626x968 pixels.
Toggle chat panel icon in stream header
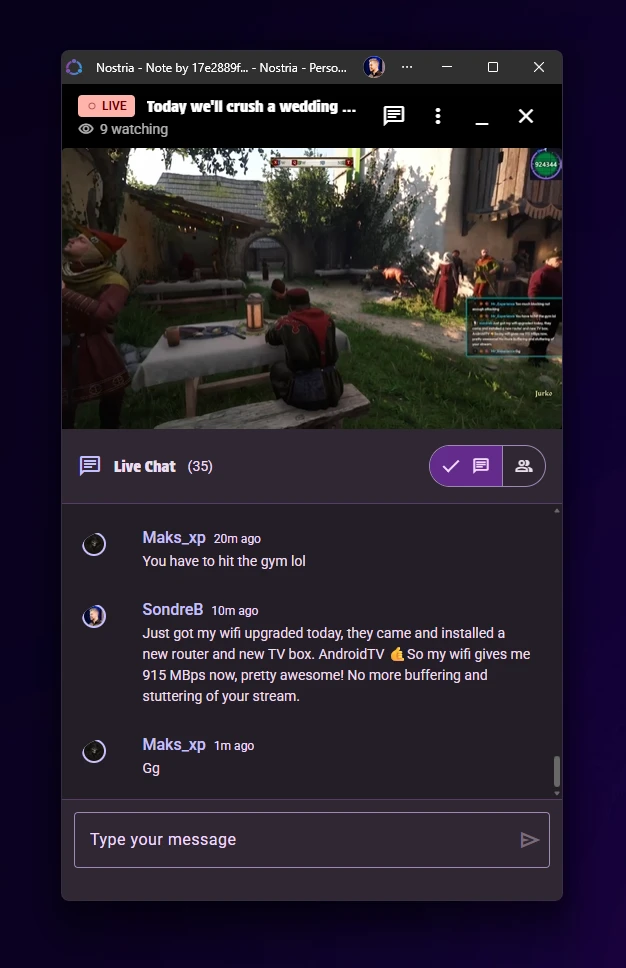[x=393, y=115]
